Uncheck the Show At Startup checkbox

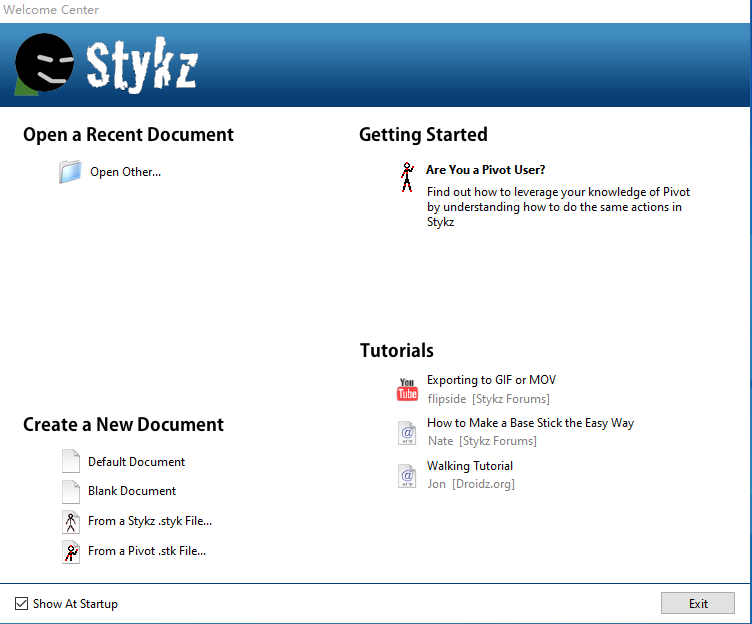pos(21,603)
